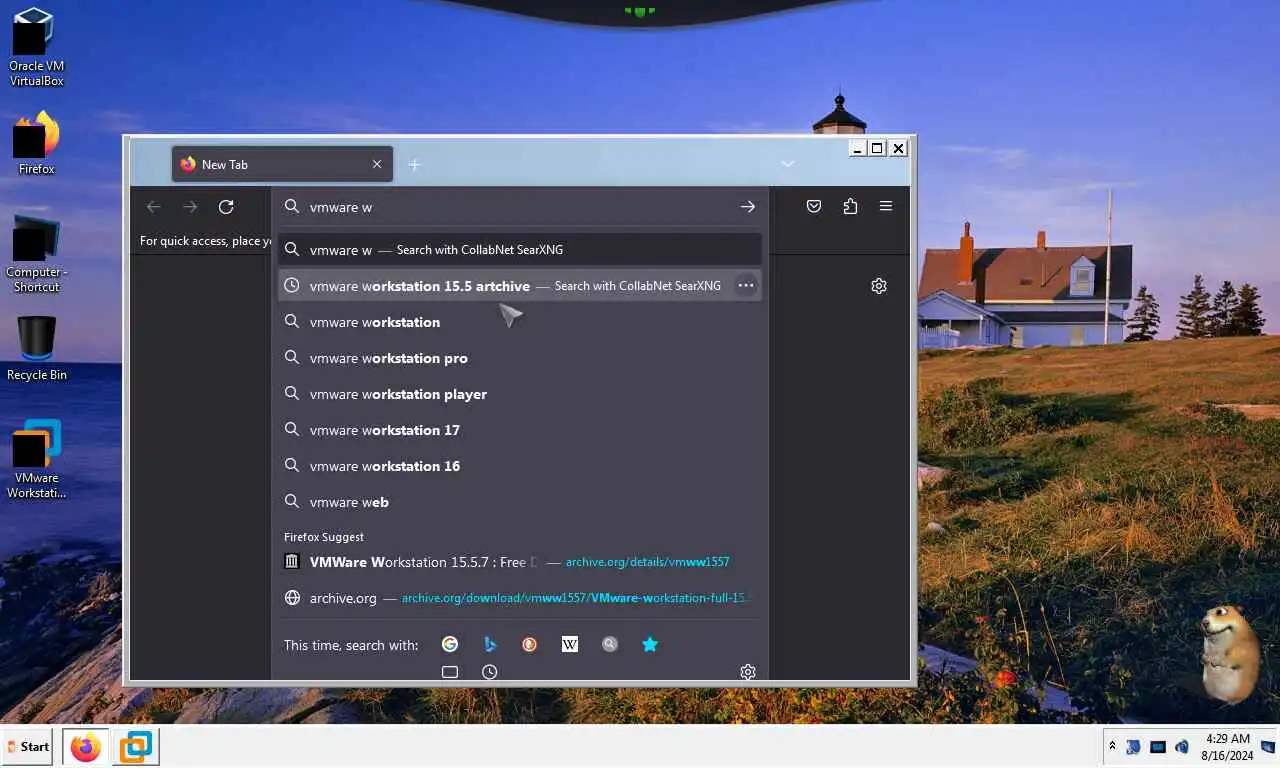The image size is (1280, 768).
Task: Open the new tab page personalize gear
Action: tap(879, 286)
